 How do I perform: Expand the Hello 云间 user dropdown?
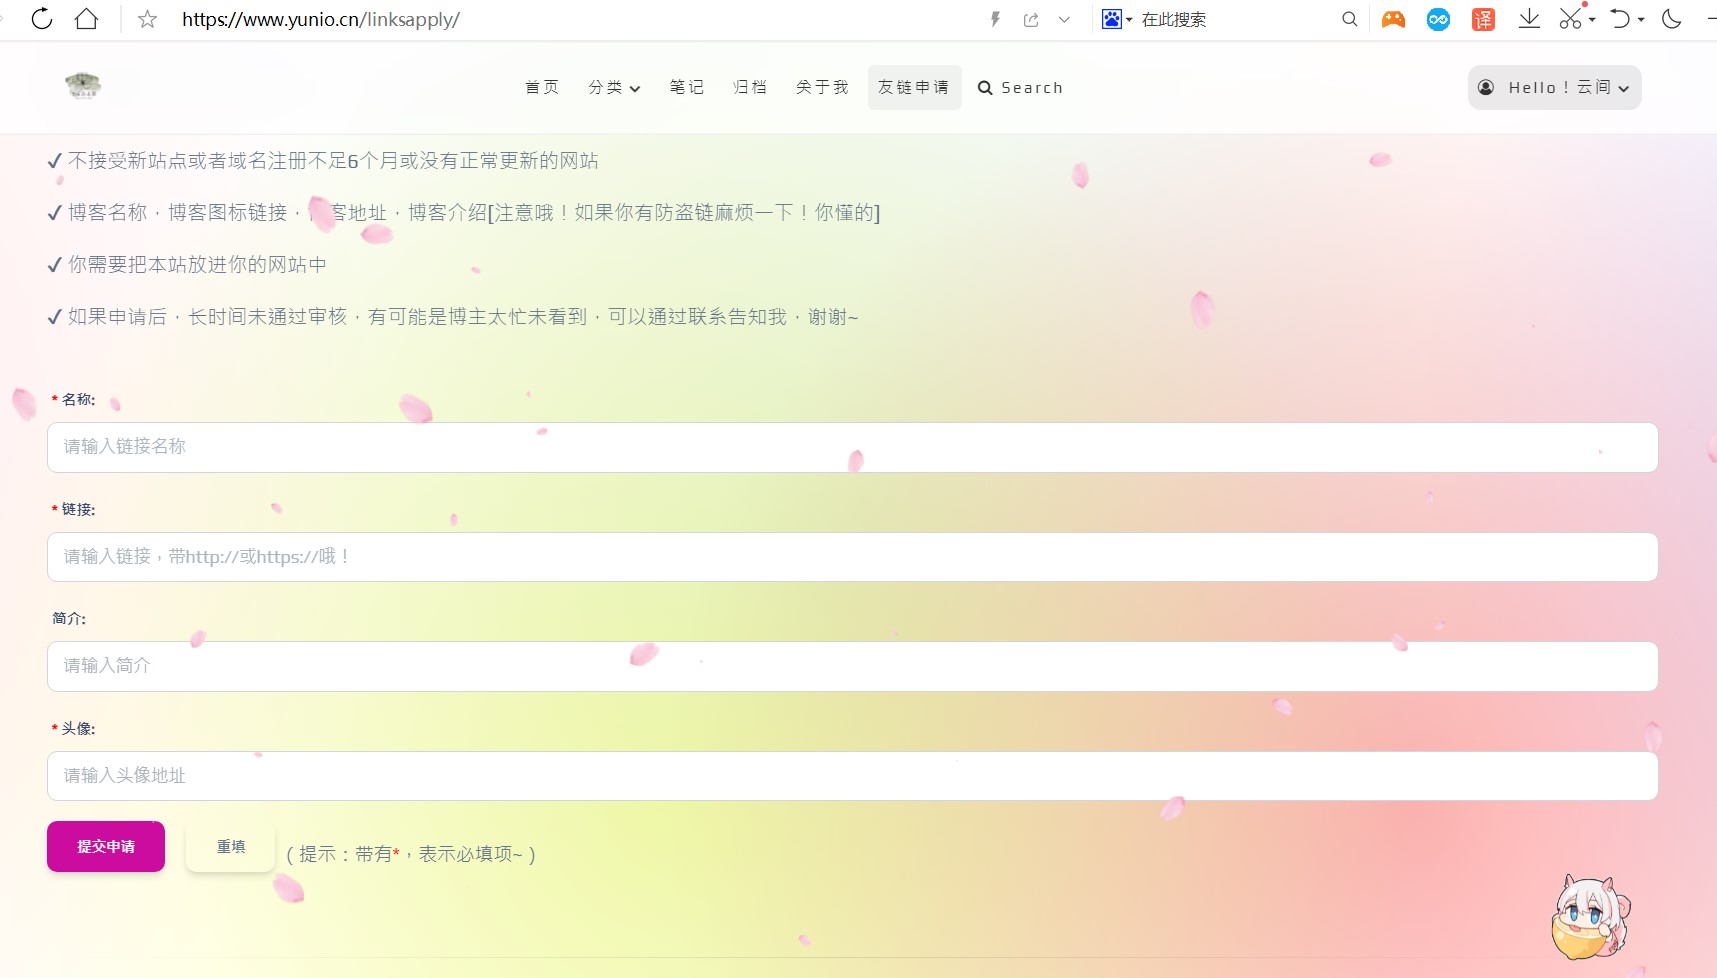(x=1554, y=88)
